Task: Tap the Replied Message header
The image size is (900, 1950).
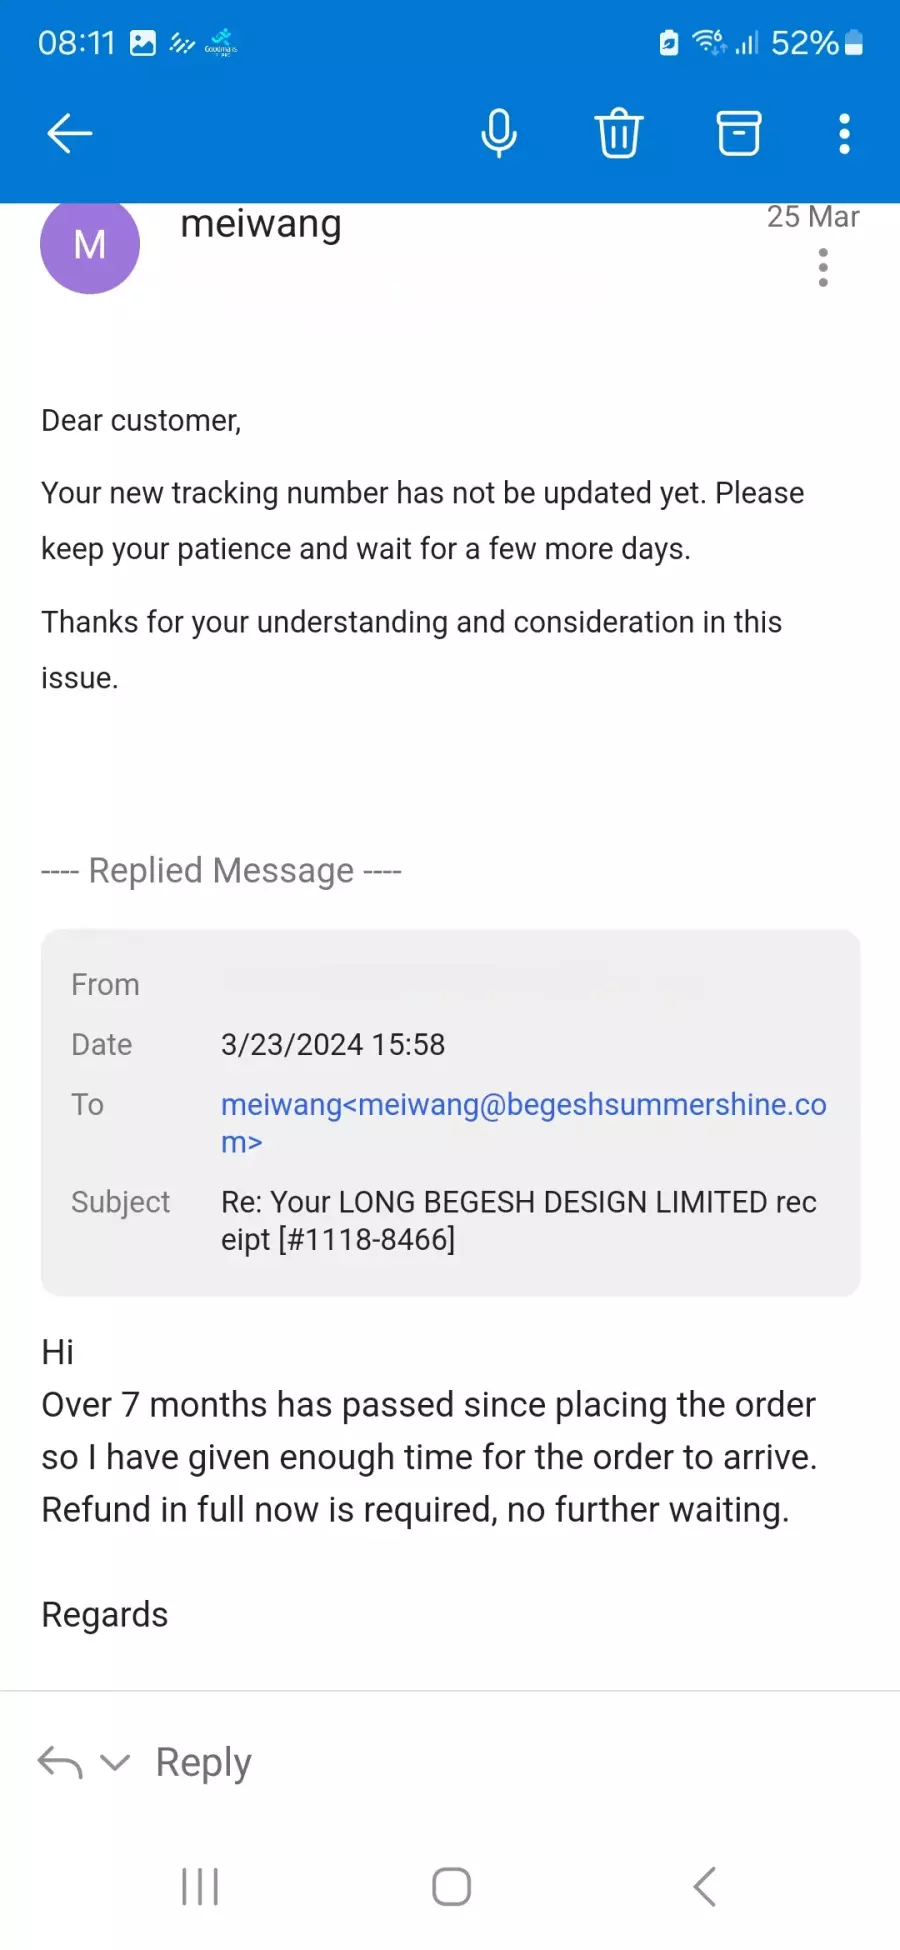Action: click(222, 870)
